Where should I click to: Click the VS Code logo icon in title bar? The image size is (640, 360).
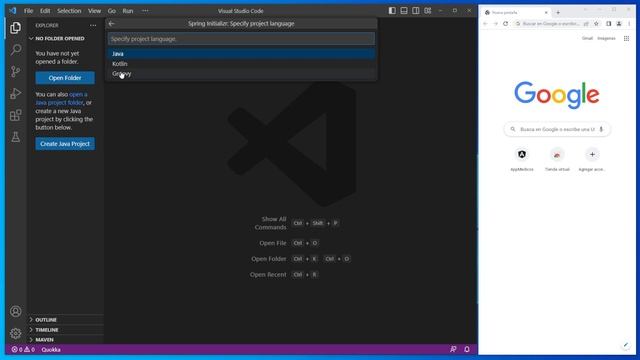[13, 11]
